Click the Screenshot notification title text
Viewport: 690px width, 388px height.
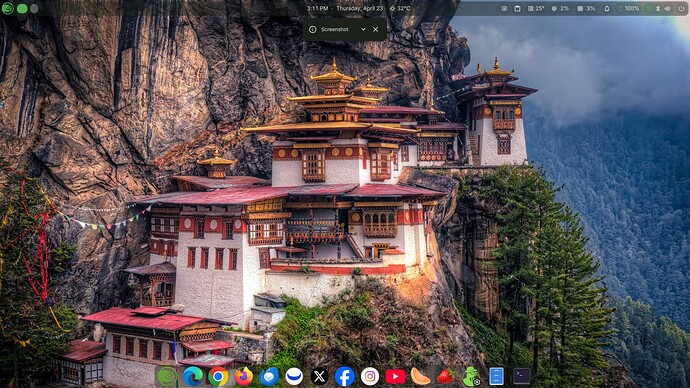coord(334,29)
